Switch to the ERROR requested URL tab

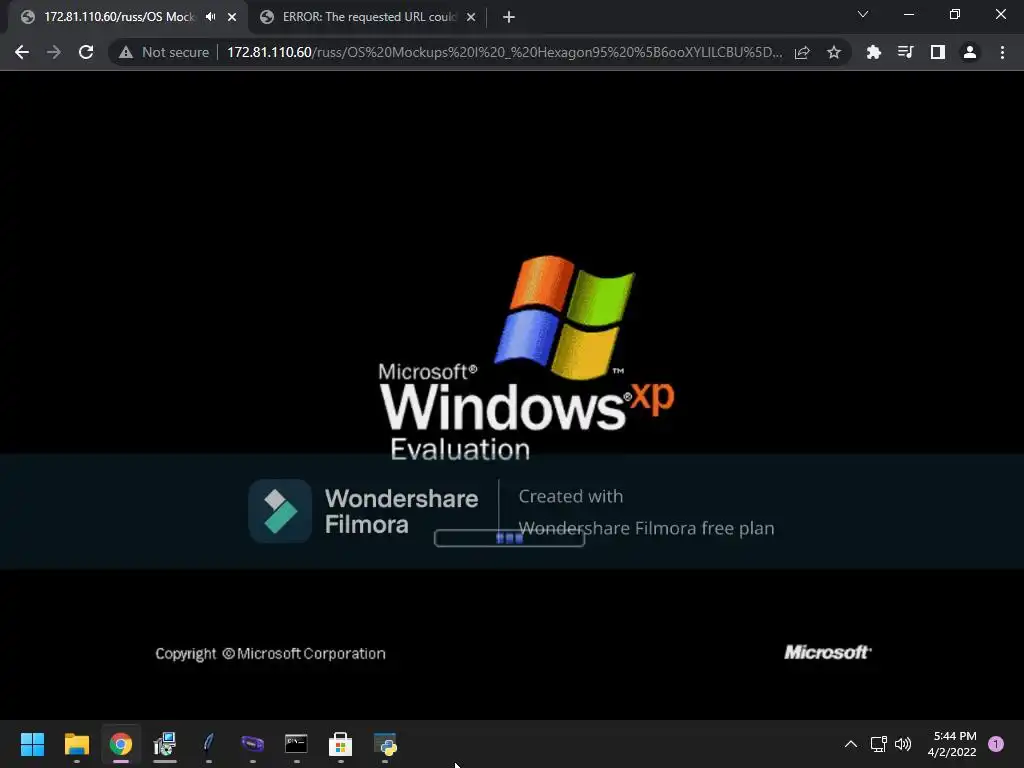[369, 17]
